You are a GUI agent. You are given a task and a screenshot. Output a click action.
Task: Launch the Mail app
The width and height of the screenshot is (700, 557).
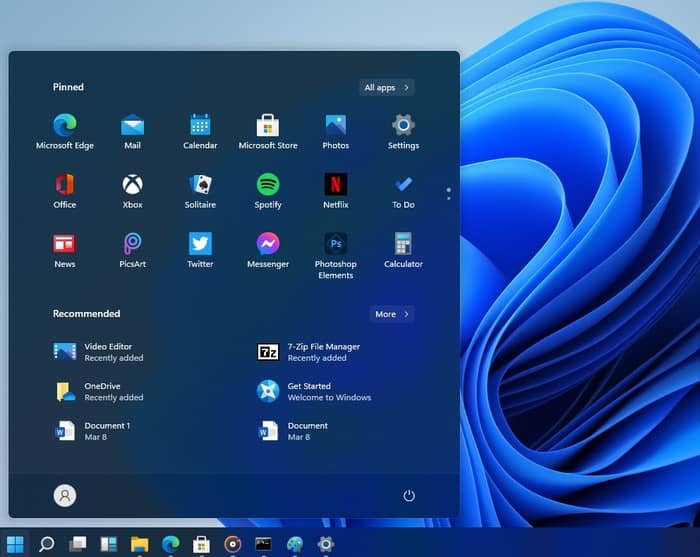coord(132,126)
